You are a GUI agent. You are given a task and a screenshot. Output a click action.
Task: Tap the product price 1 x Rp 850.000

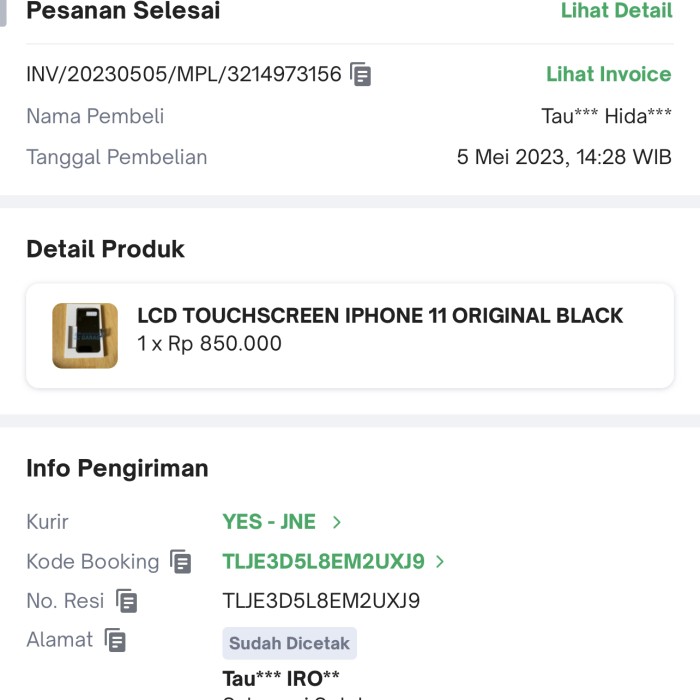(x=209, y=344)
